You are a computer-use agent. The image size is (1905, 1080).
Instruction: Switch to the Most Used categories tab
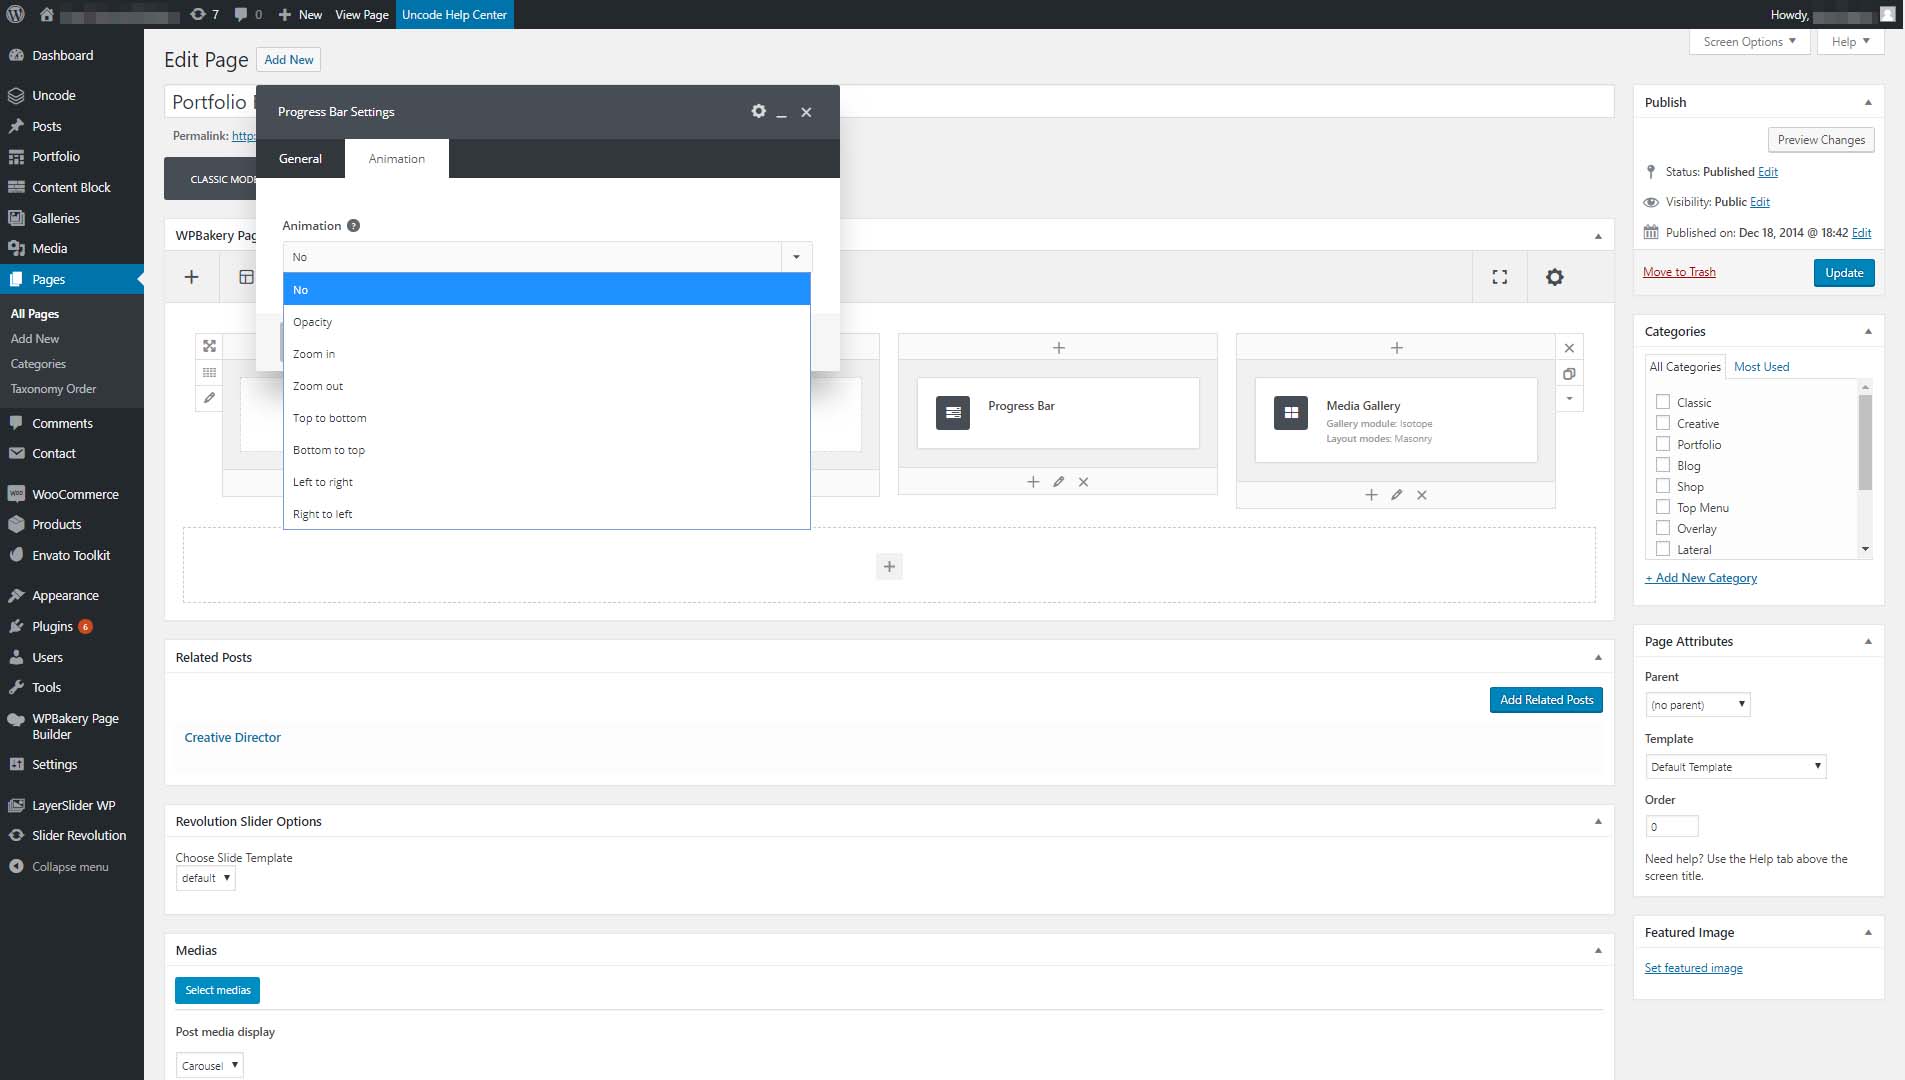pyautogui.click(x=1761, y=367)
